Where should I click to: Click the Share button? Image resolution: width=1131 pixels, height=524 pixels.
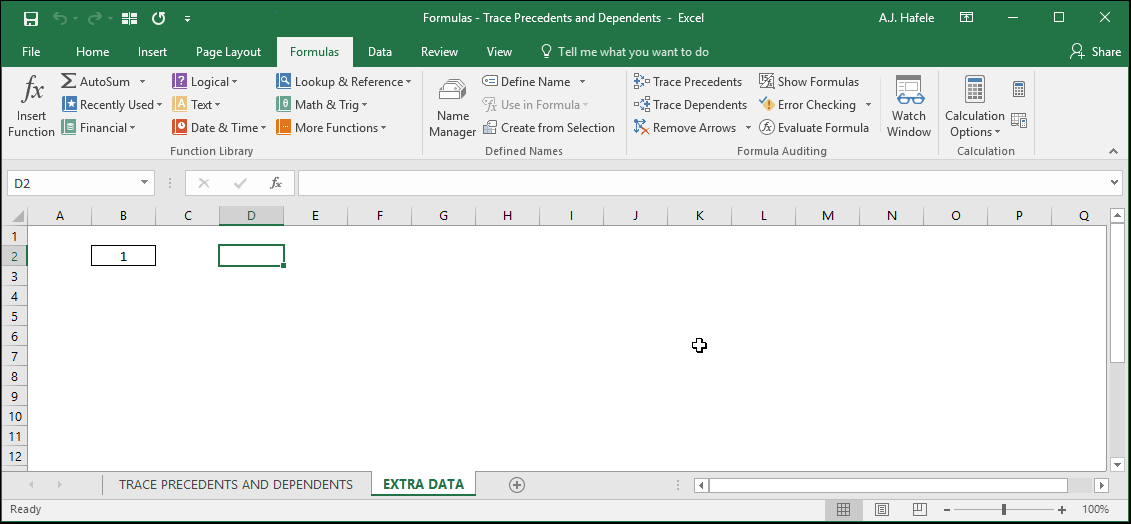coord(1096,52)
